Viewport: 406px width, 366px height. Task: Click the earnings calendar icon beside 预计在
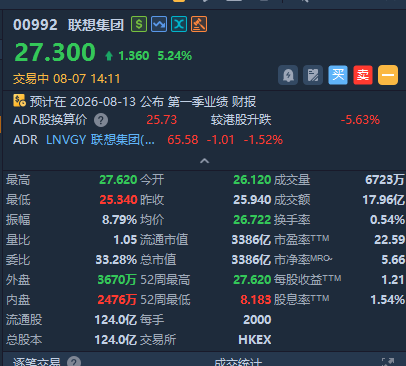click(x=19, y=100)
